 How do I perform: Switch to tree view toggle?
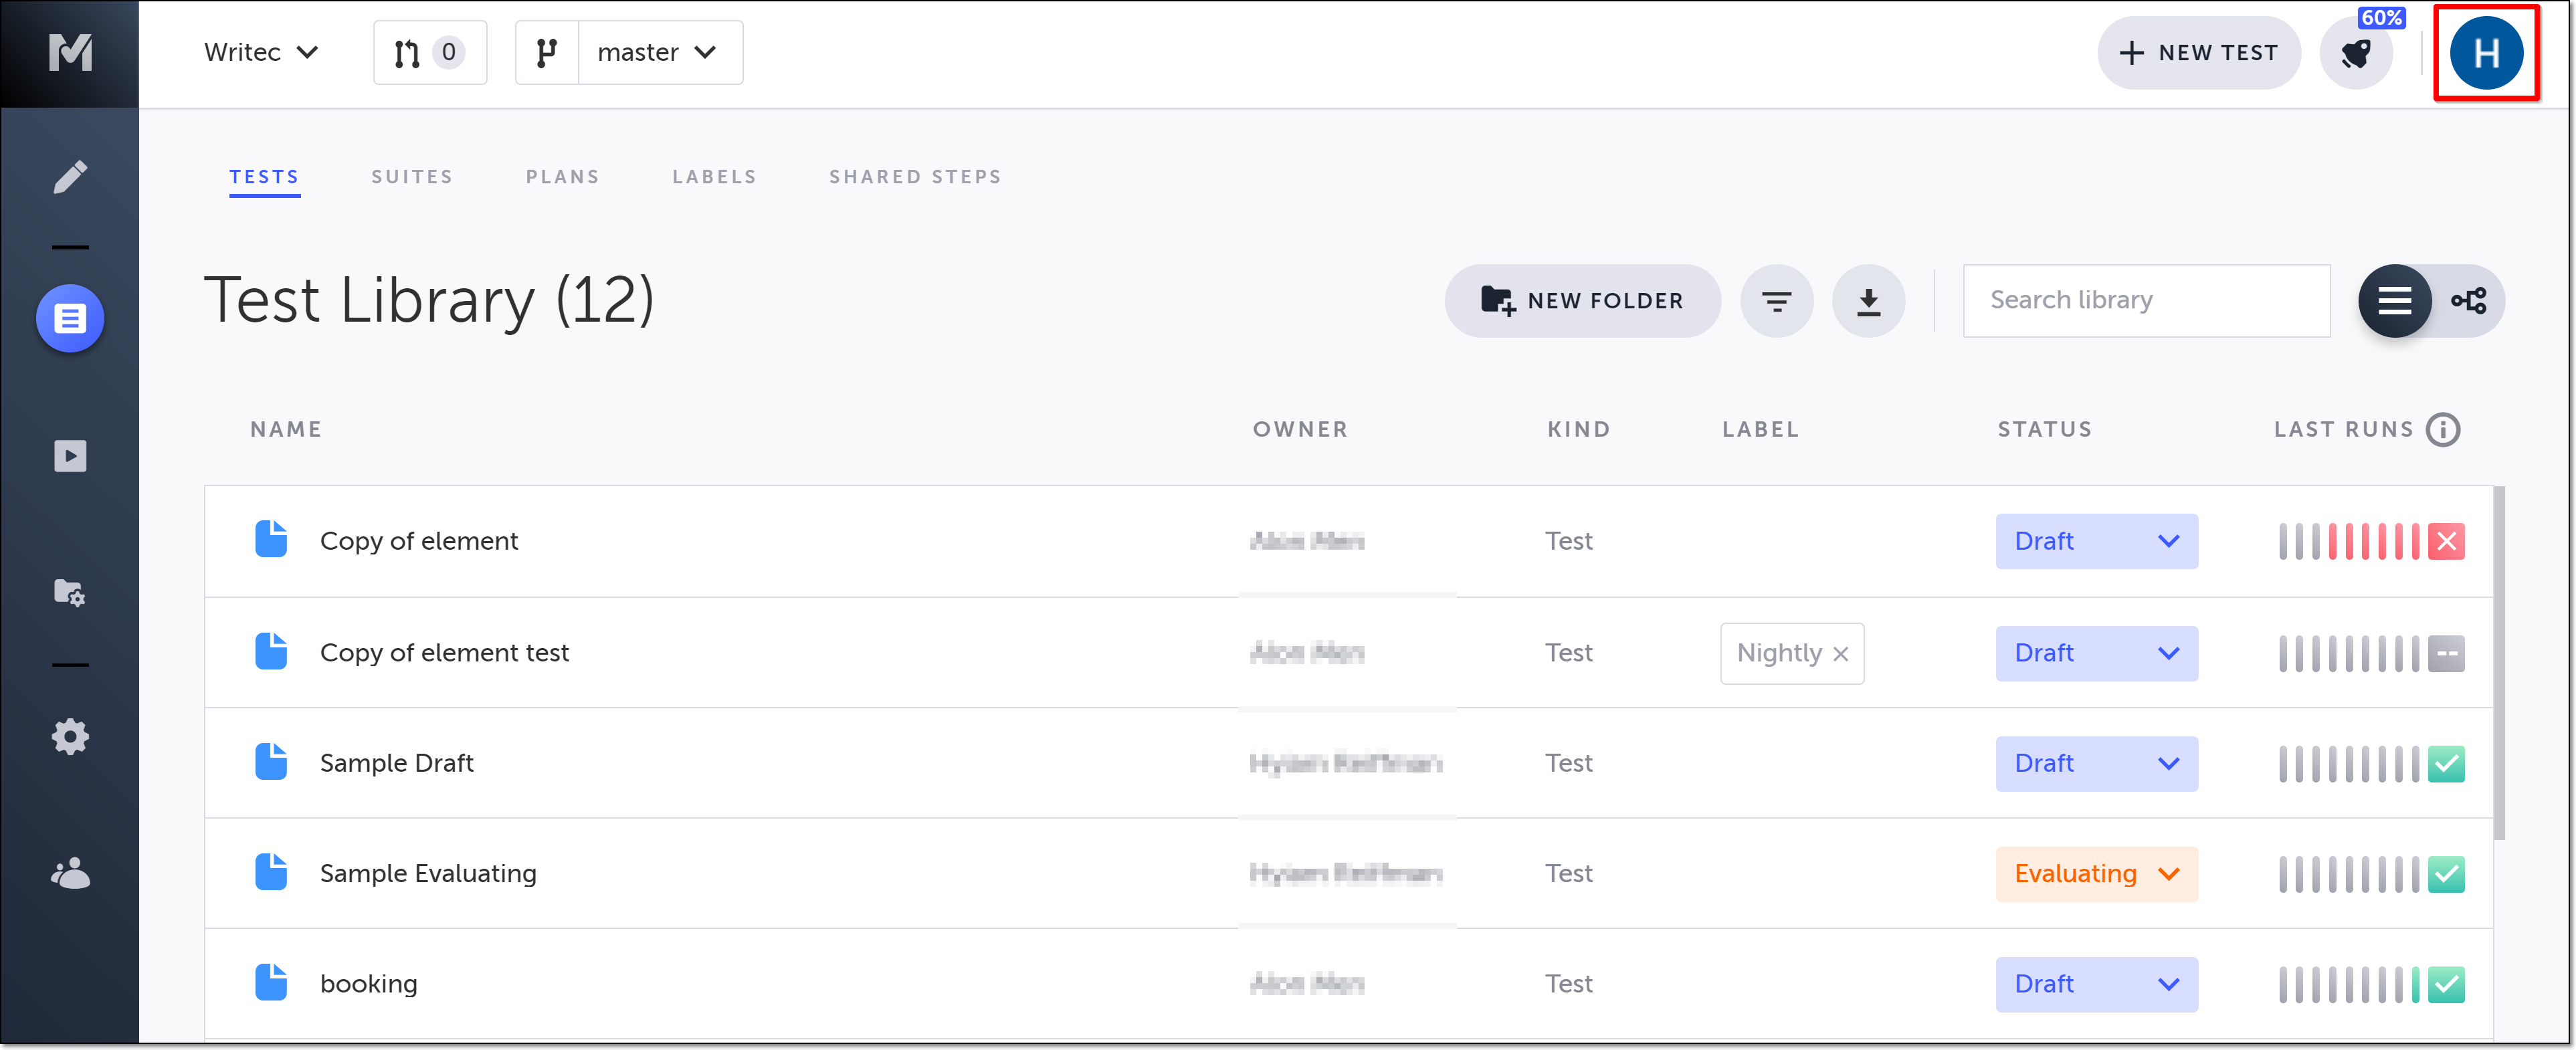pos(2468,301)
